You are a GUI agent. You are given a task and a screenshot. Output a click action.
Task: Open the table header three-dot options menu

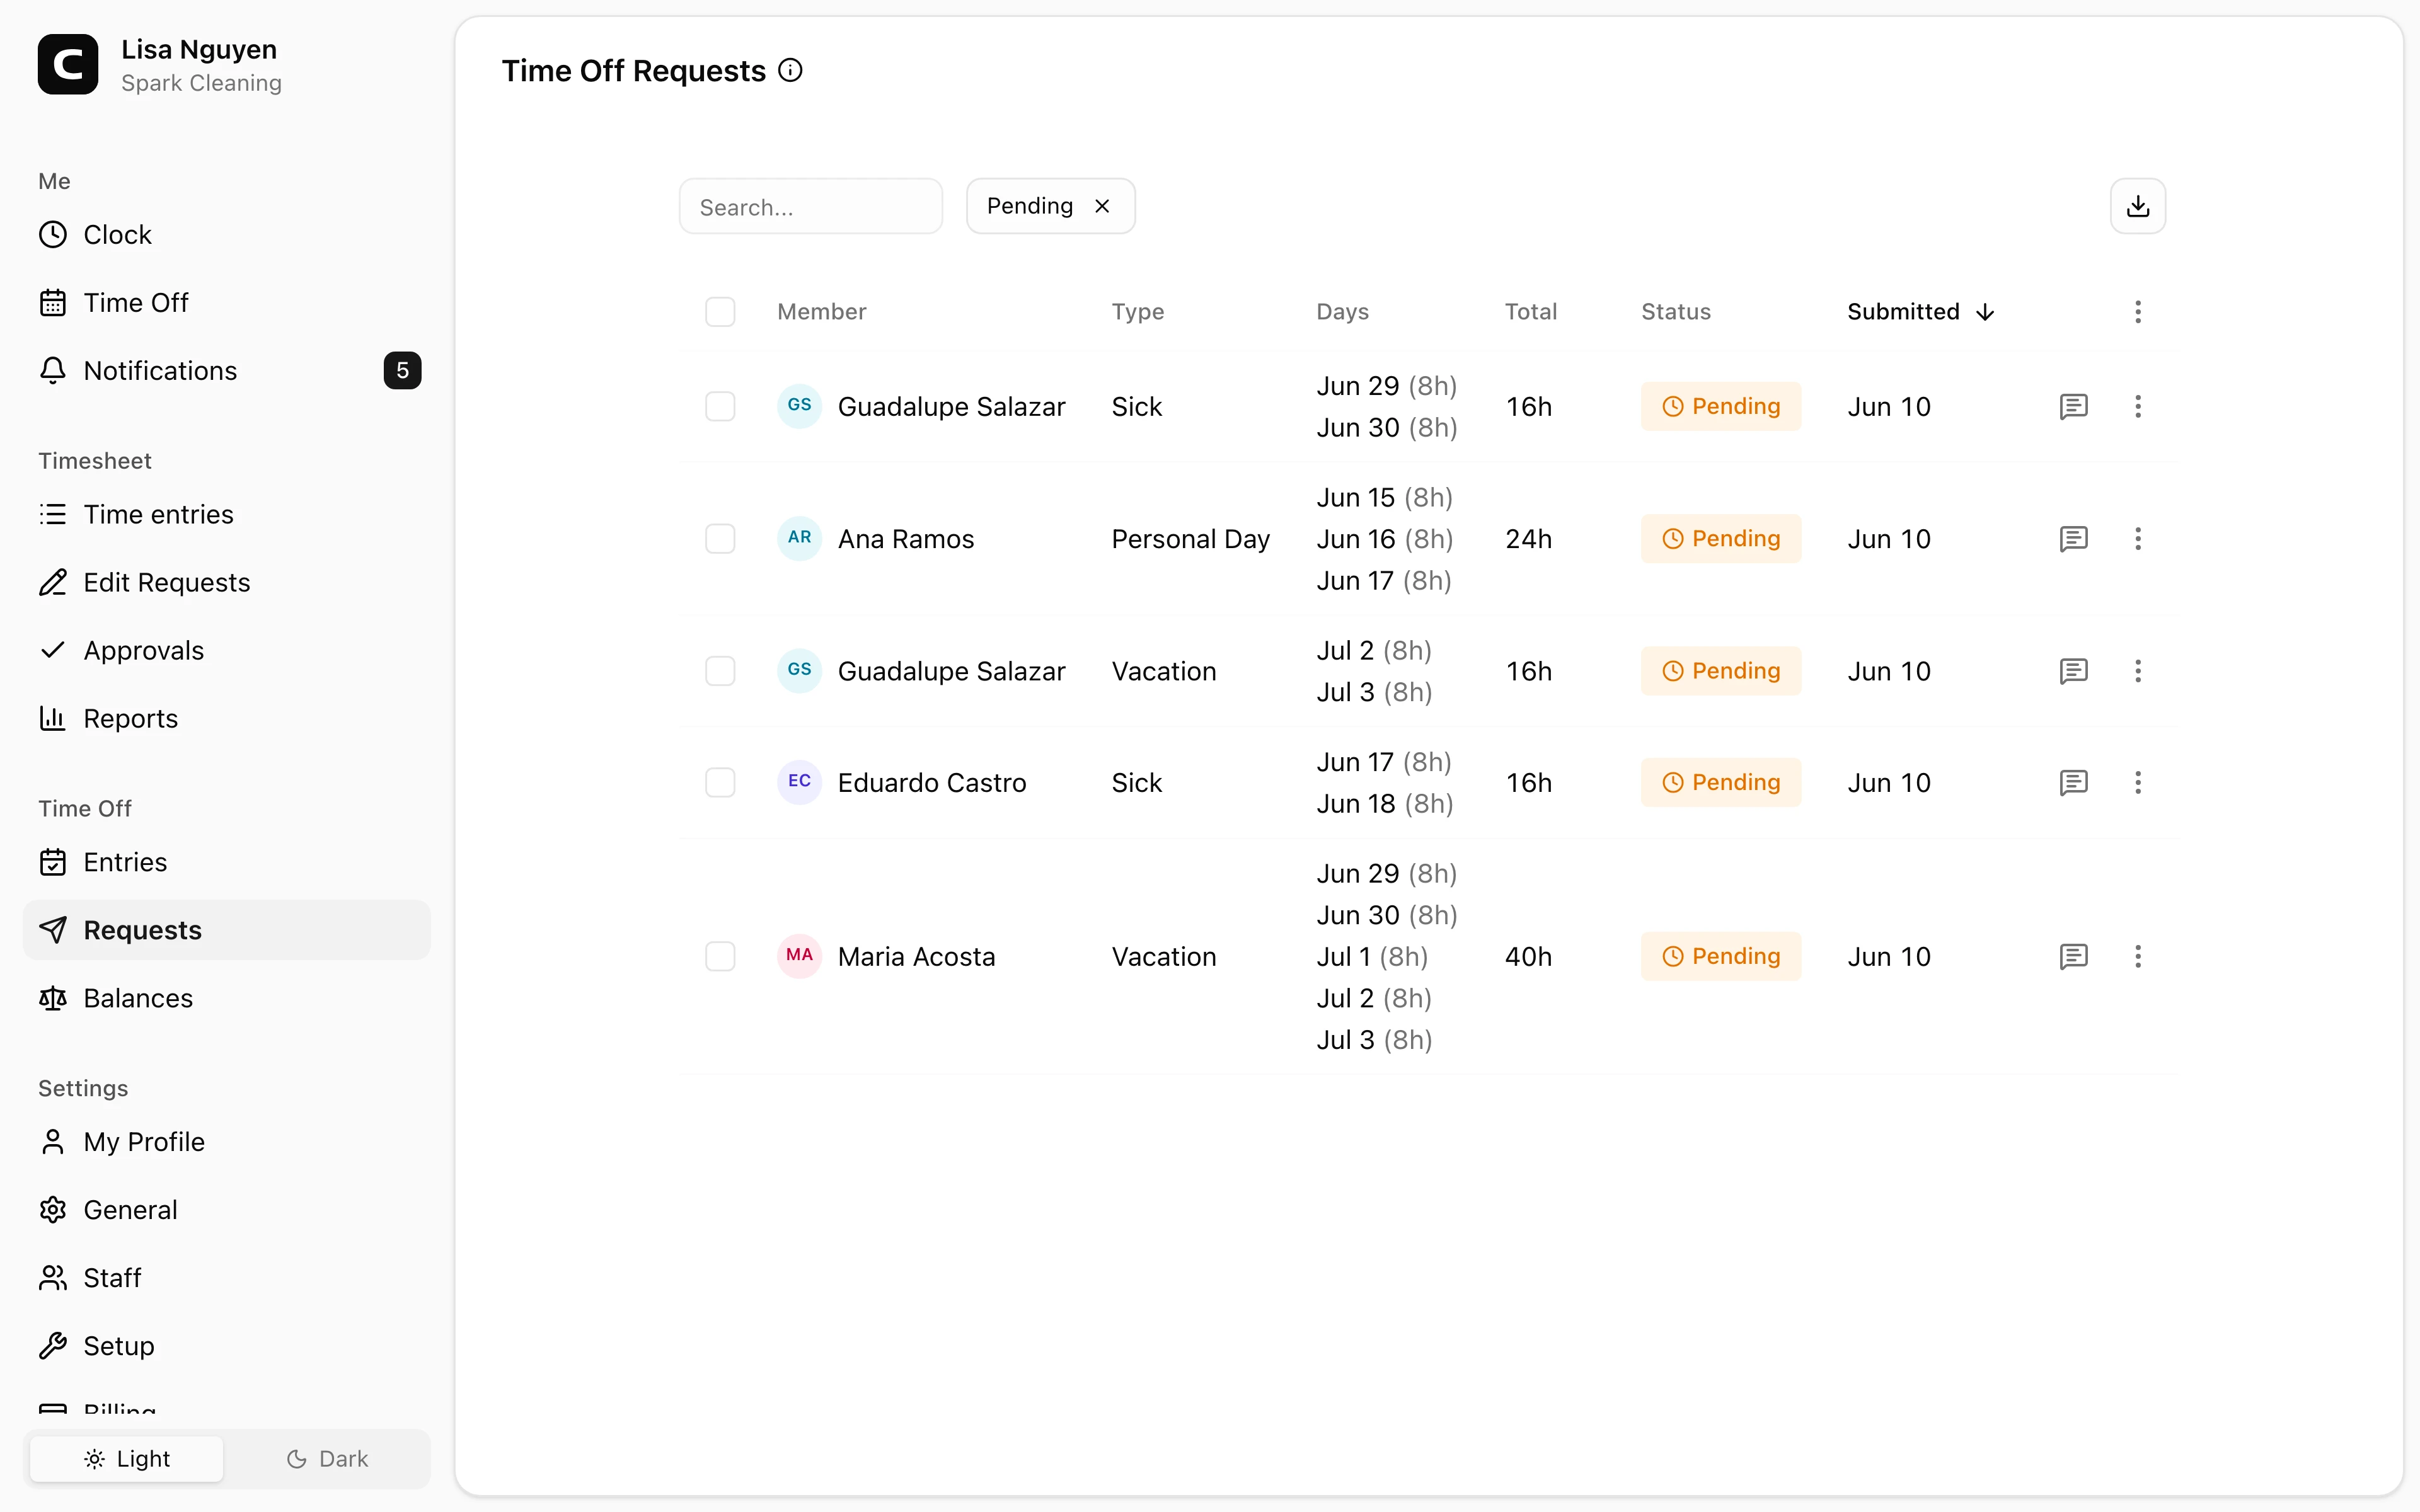2137,312
